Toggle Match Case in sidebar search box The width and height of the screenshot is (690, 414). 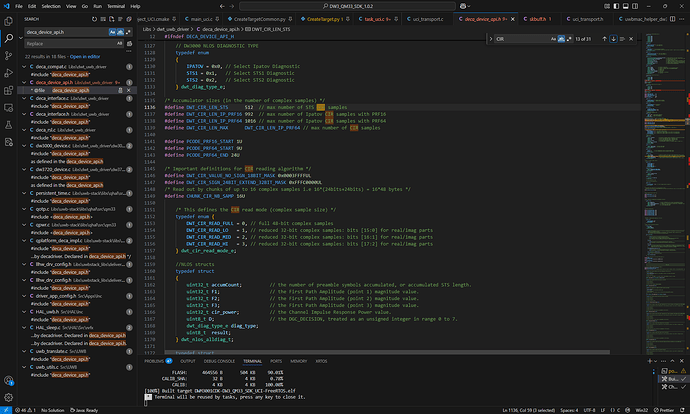112,32
